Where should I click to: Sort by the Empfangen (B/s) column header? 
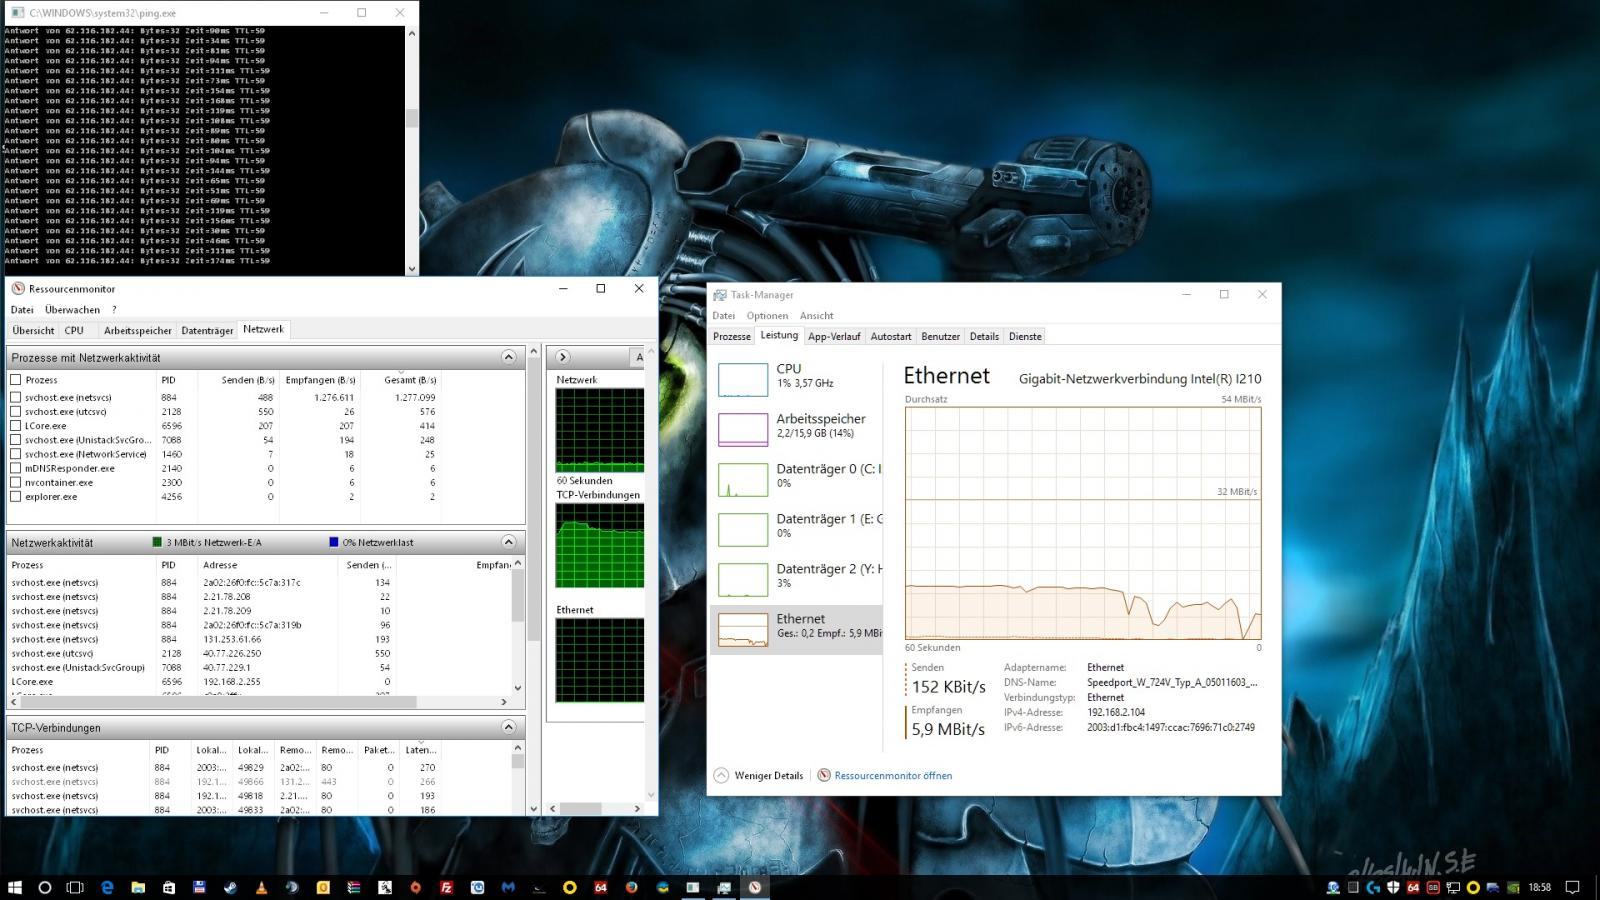[320, 380]
